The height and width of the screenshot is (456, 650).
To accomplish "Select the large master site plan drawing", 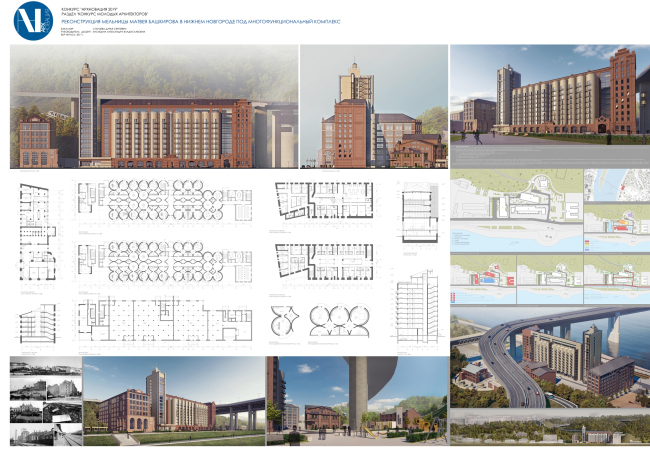I will click(x=515, y=211).
